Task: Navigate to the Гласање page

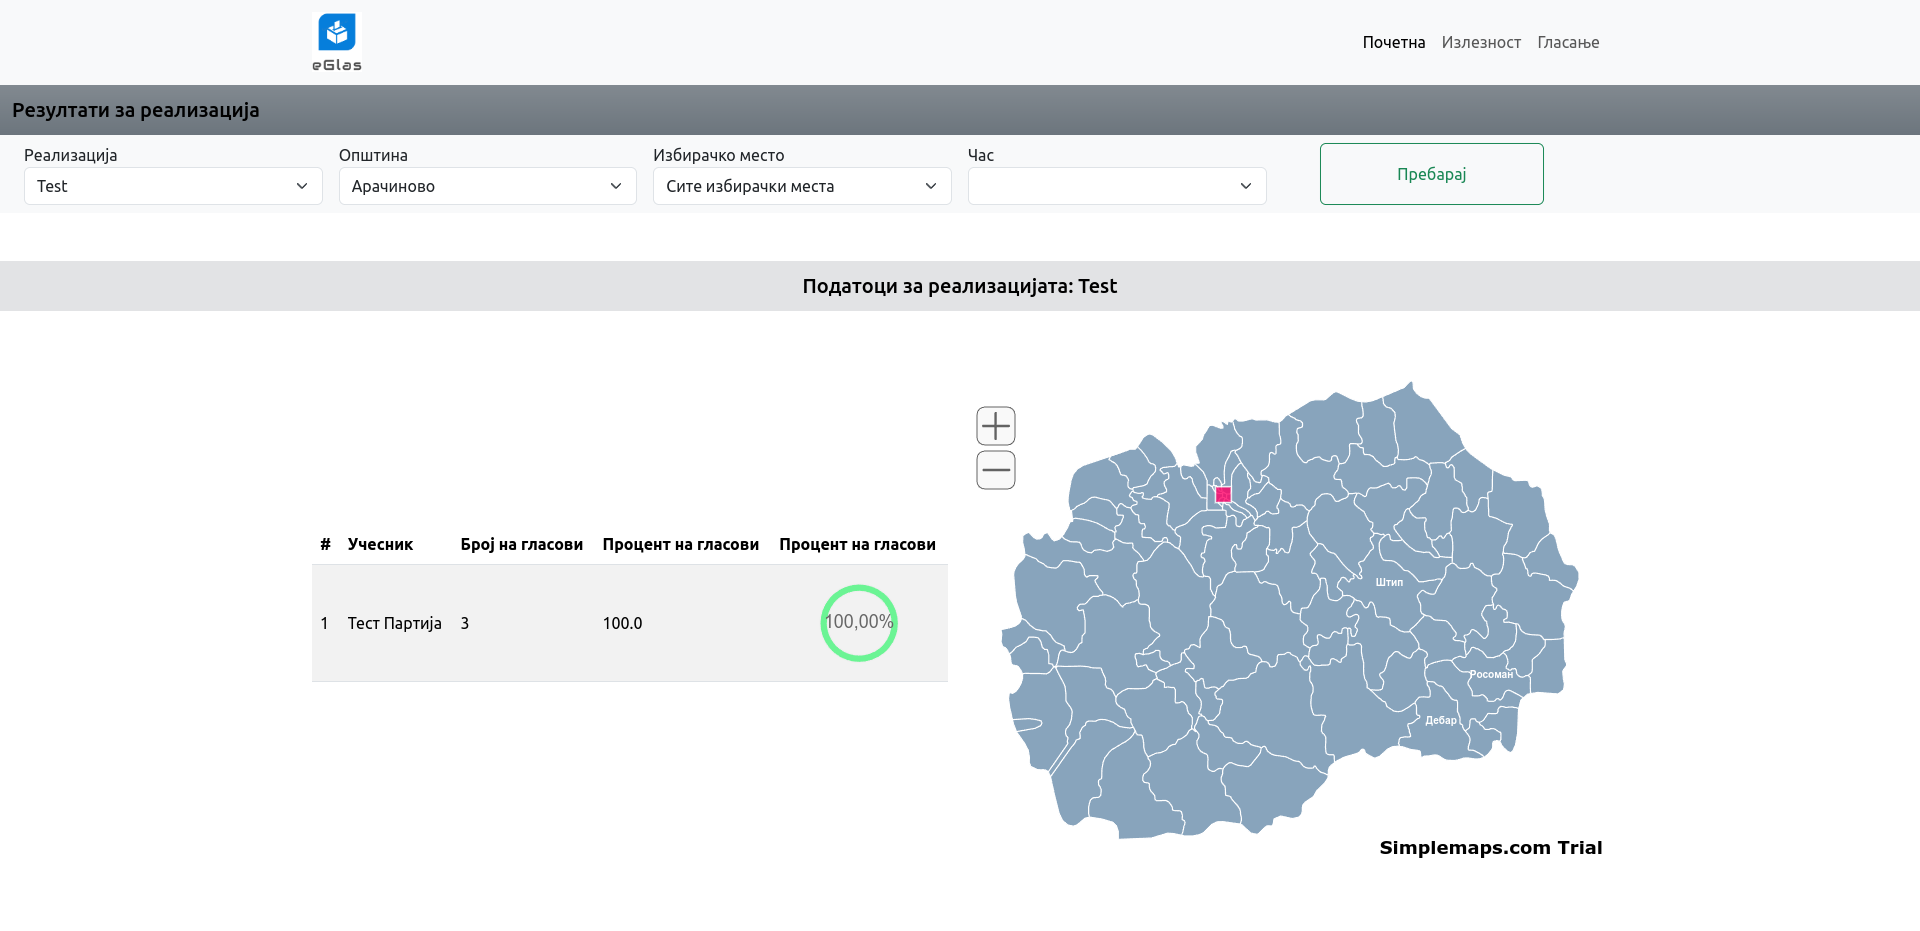Action: click(x=1567, y=42)
